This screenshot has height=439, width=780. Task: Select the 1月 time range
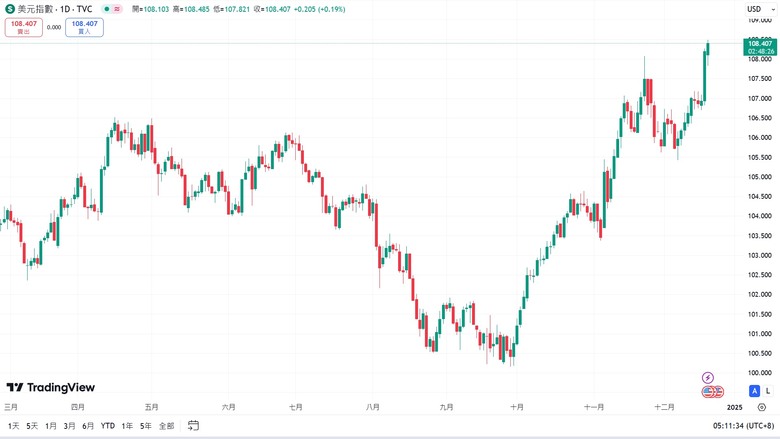pos(51,426)
